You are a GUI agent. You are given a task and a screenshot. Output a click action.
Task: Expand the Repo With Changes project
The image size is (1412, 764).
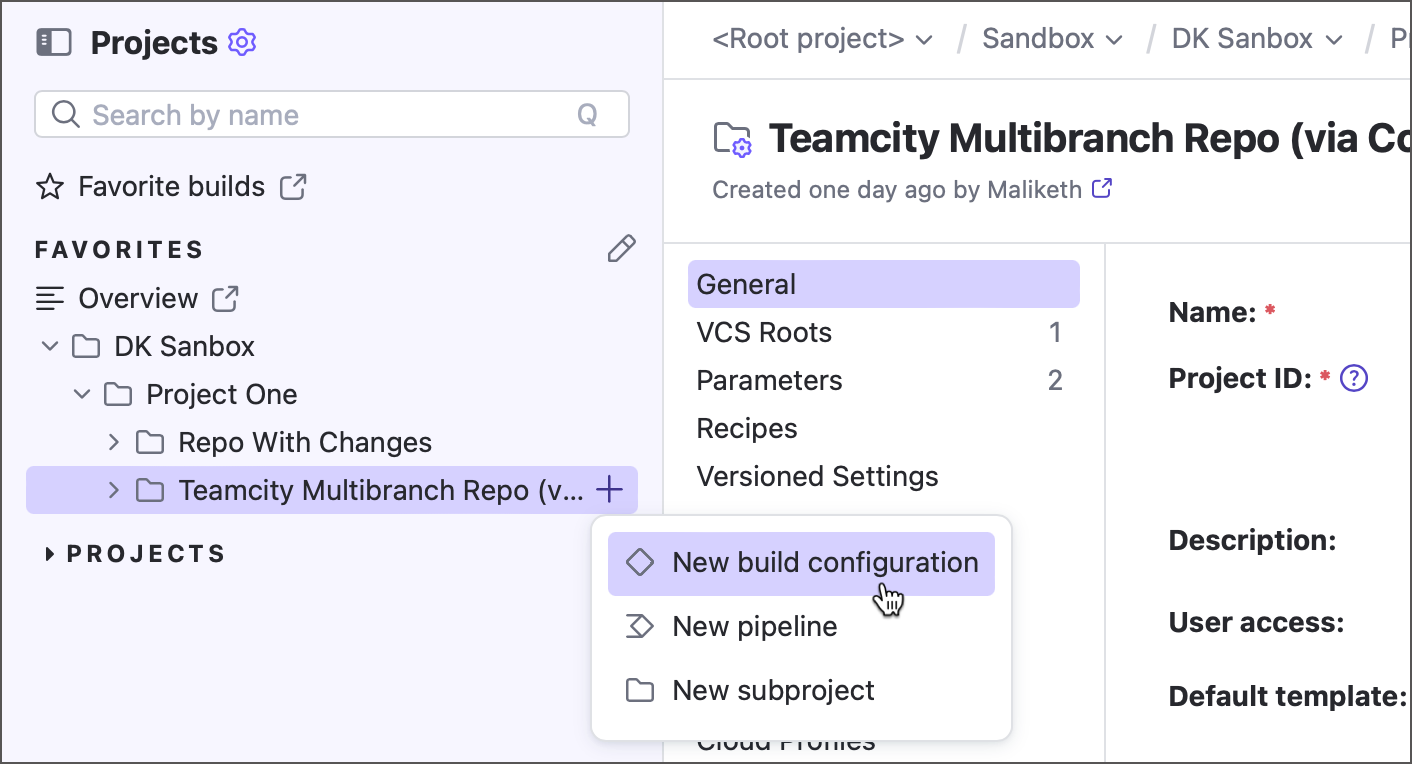pos(113,442)
